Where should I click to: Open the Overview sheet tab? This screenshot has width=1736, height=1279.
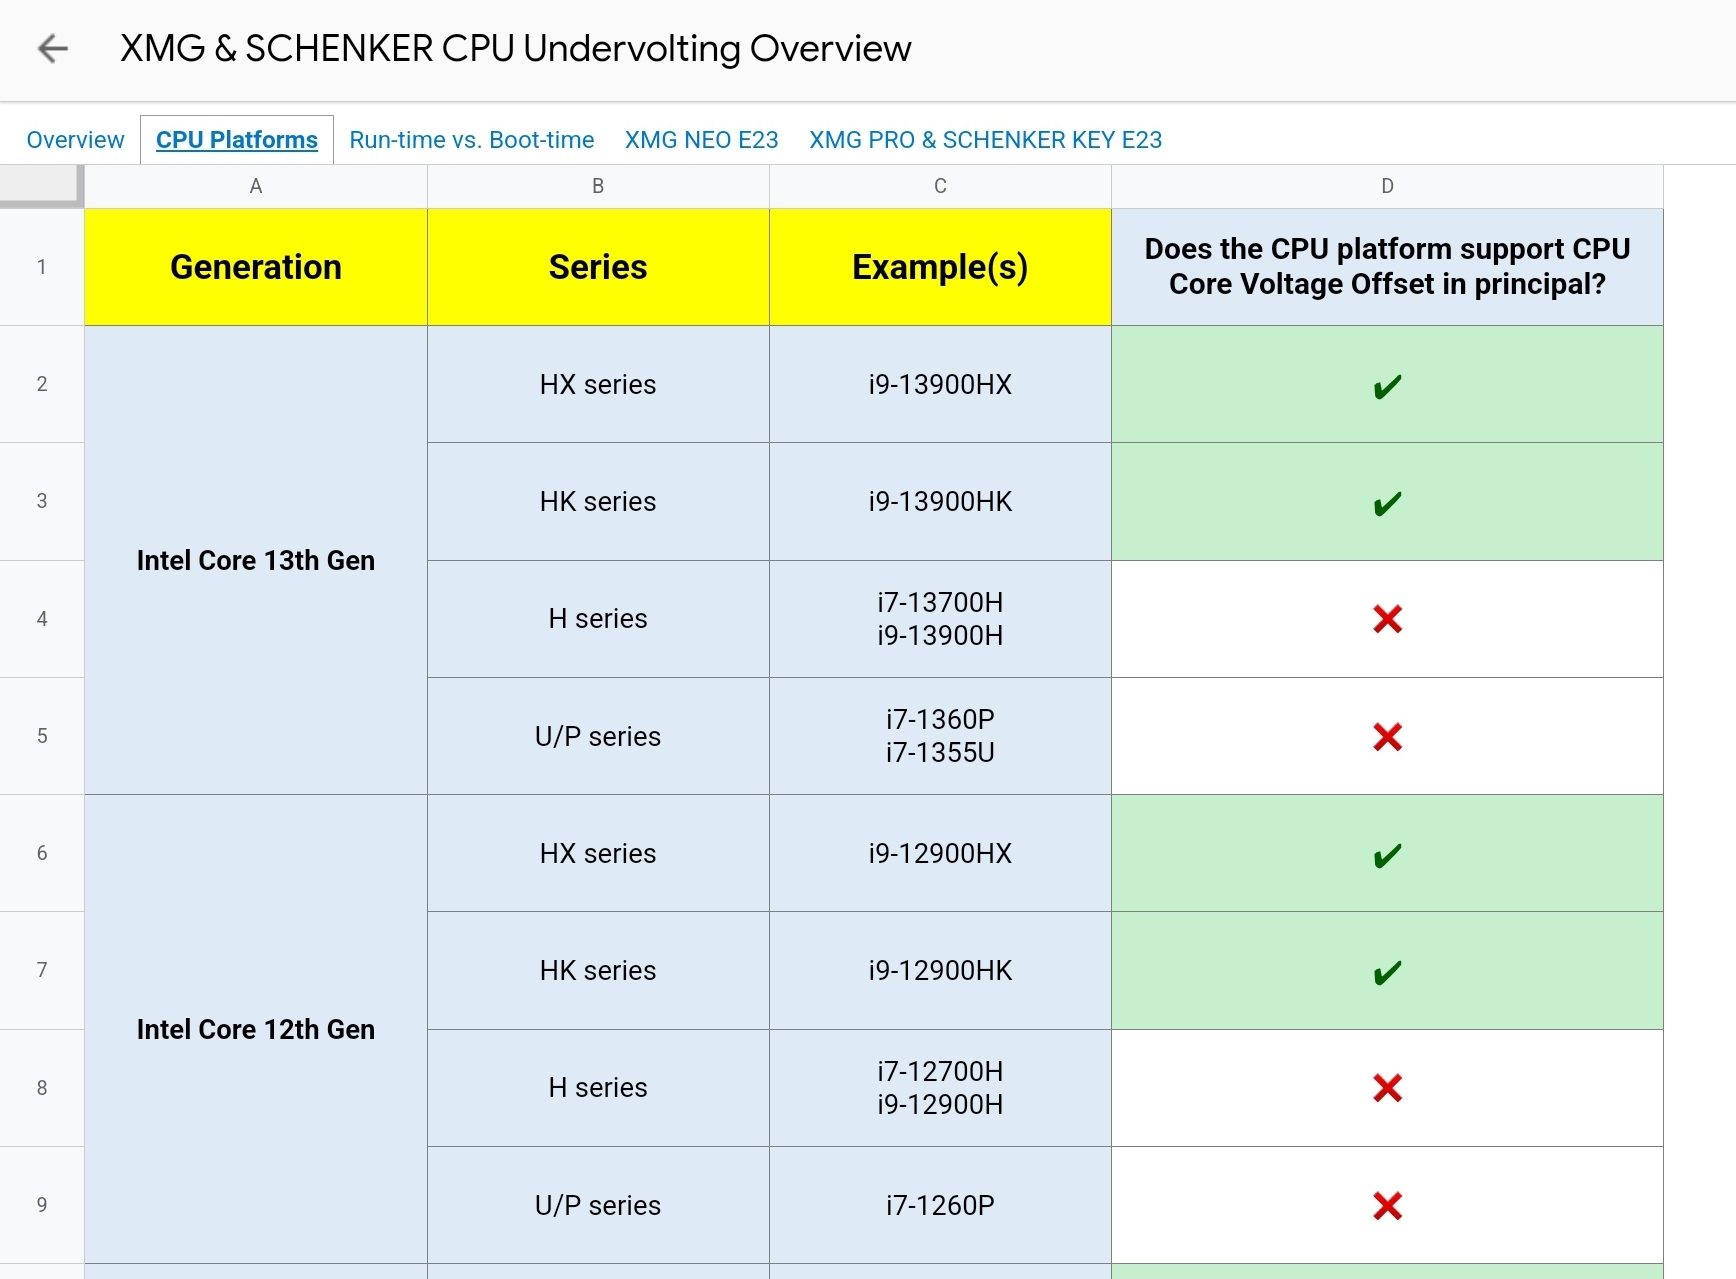coord(75,140)
